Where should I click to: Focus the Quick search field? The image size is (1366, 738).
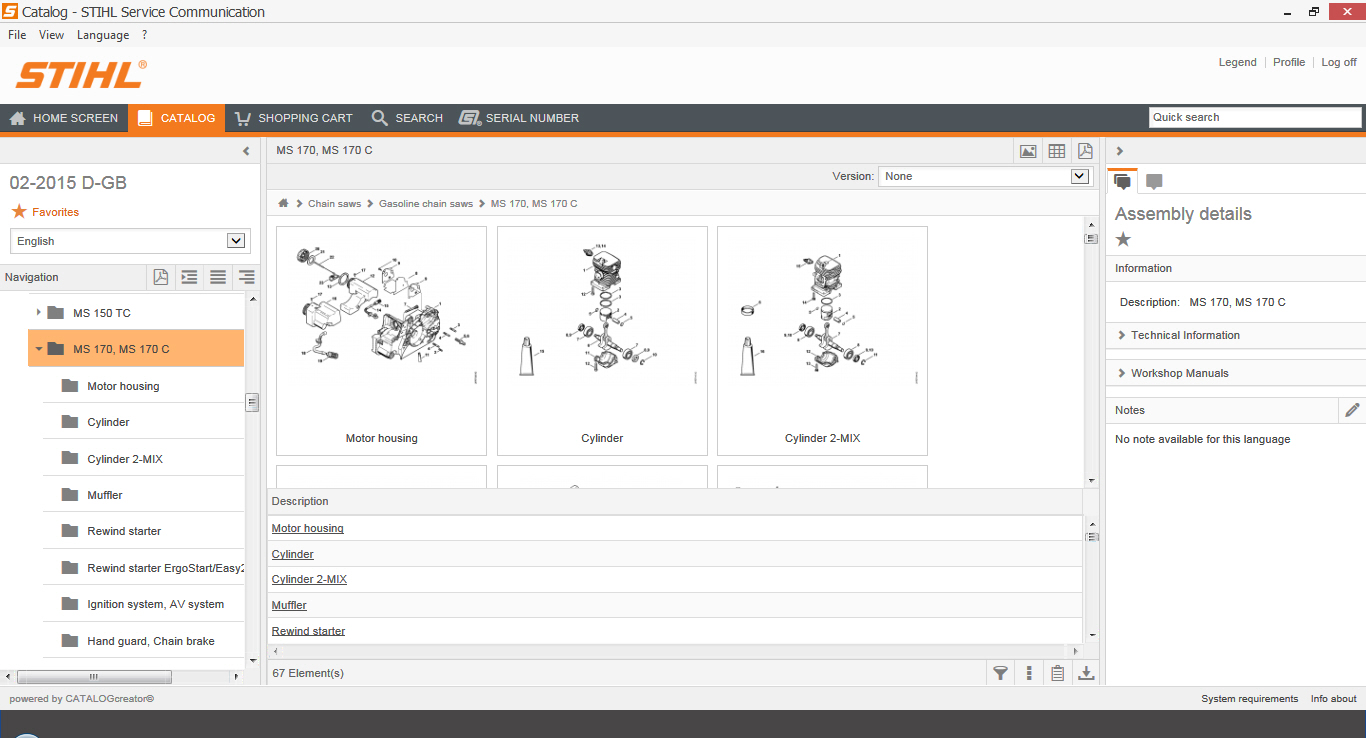click(1255, 117)
